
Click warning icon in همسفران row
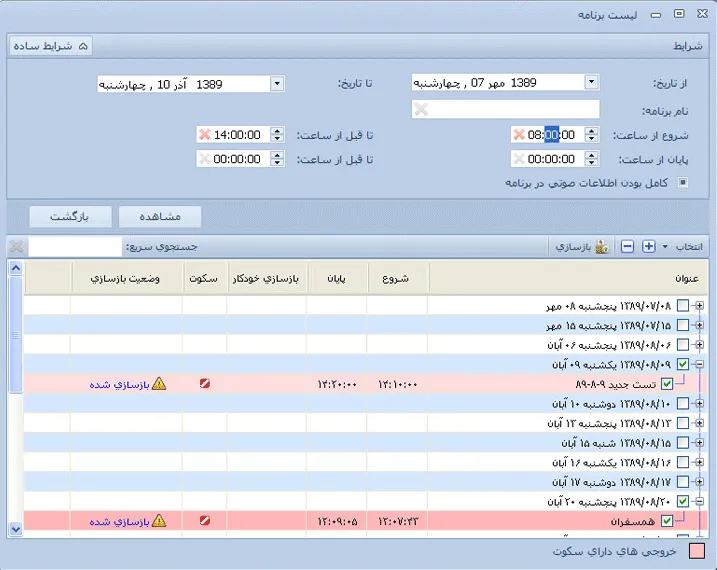coord(159,520)
